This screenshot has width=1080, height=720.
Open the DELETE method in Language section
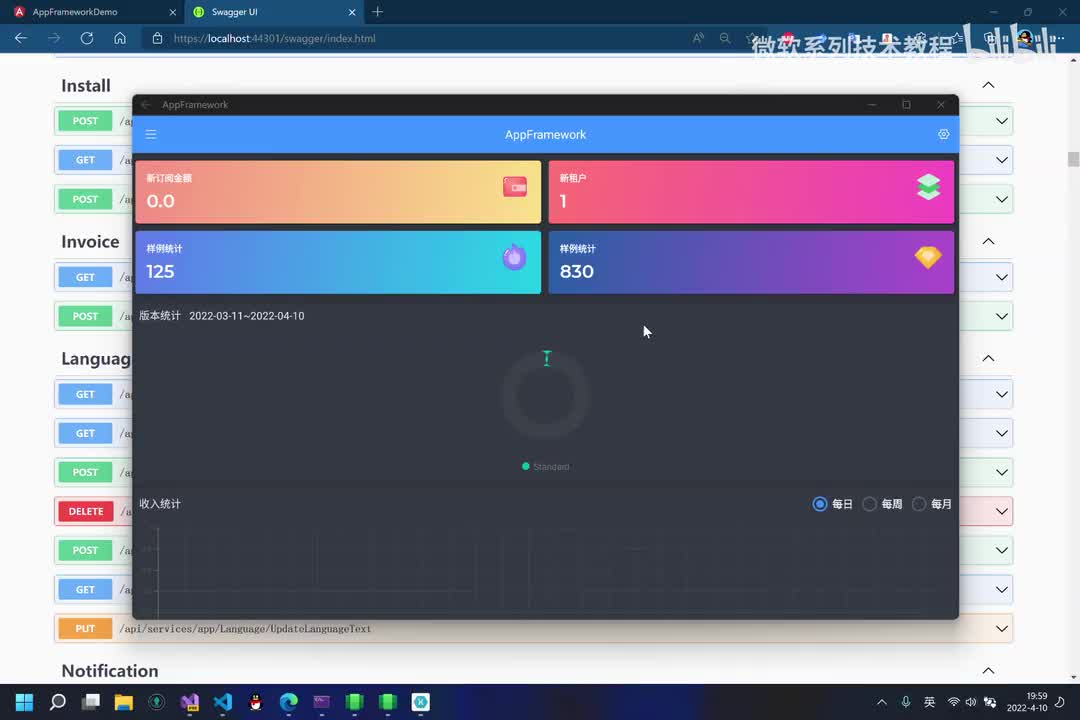pyautogui.click(x=85, y=511)
